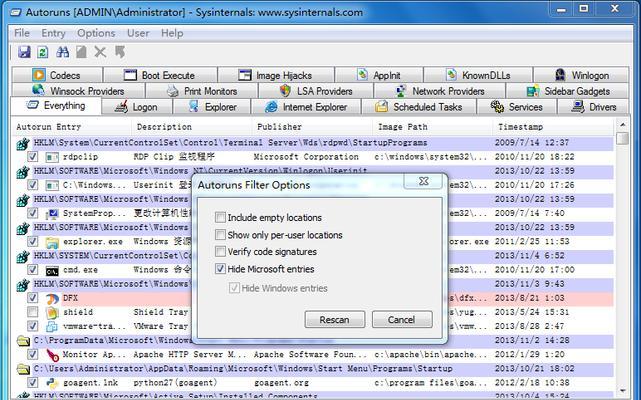Open the Drivers tab
Viewport: 641px width, 400px height.
click(x=593, y=107)
